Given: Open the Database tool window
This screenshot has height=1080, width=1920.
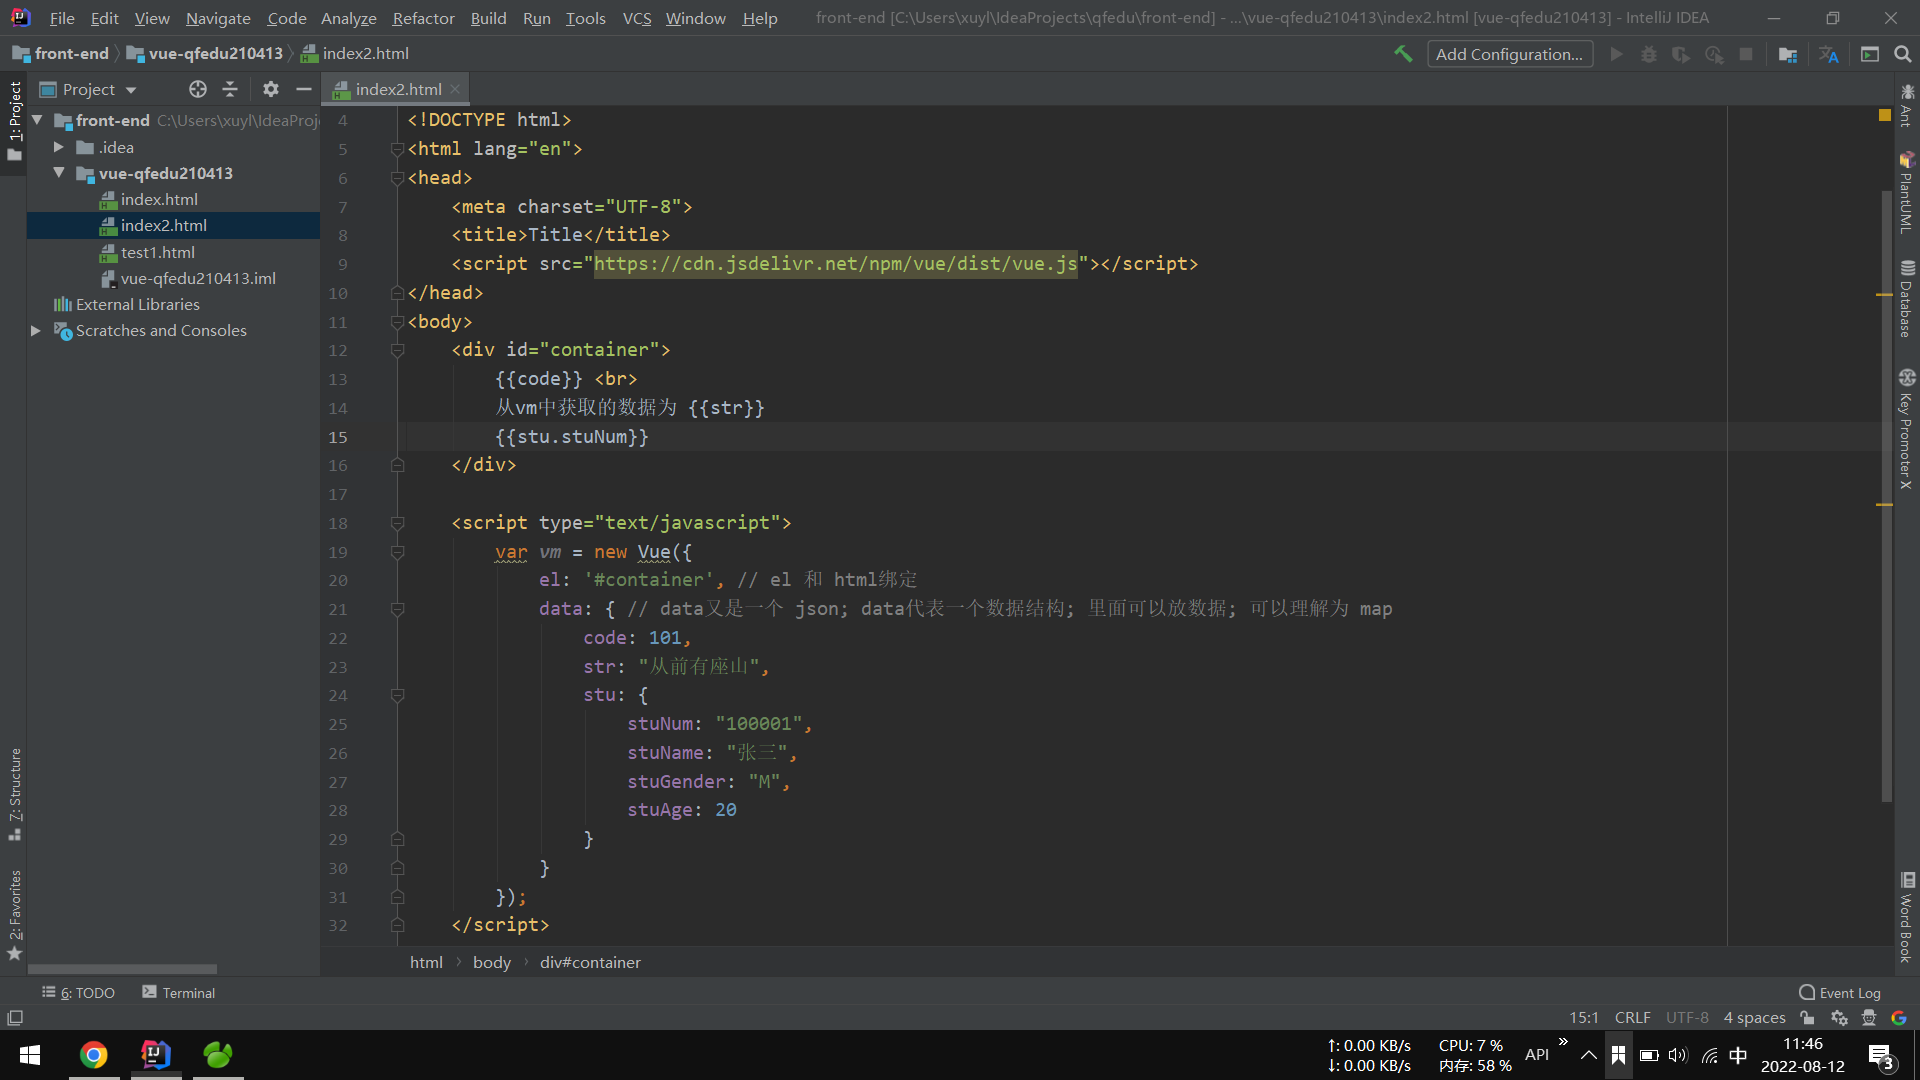Looking at the screenshot, I should (1907, 298).
